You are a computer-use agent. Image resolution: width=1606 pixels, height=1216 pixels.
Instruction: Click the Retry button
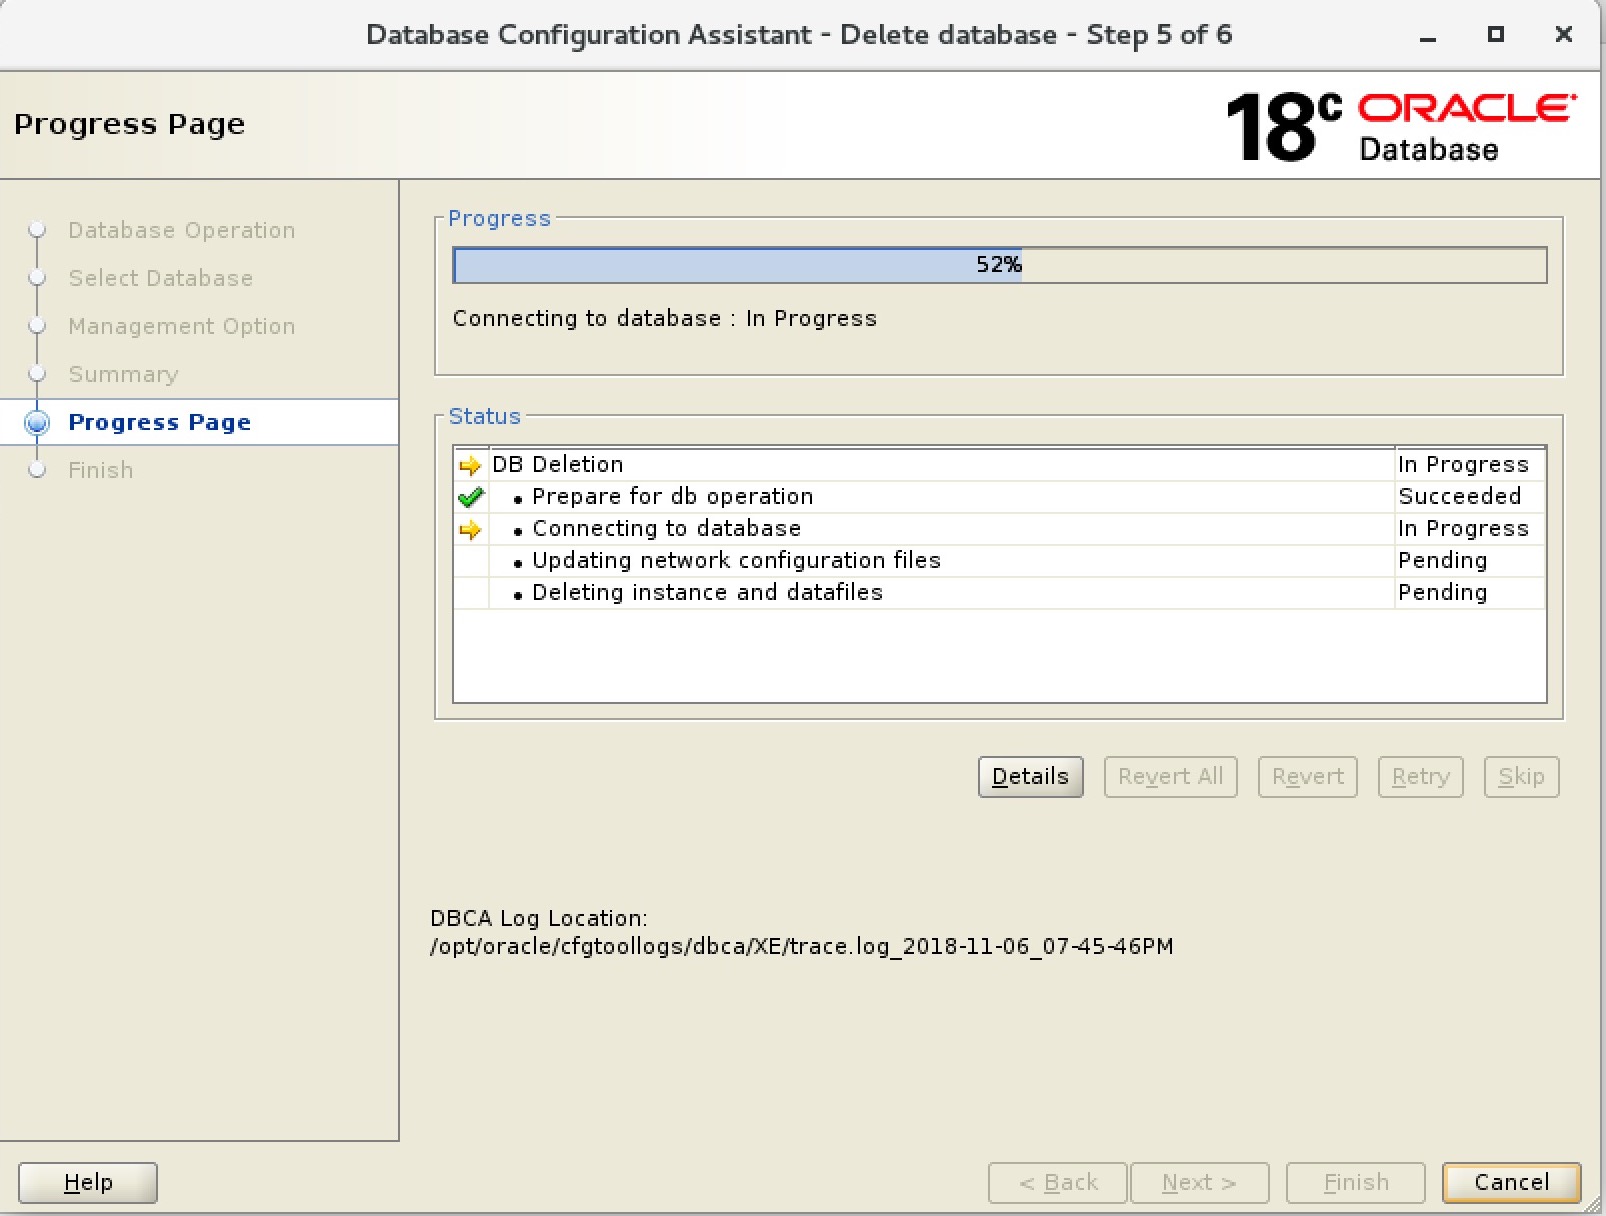point(1420,777)
